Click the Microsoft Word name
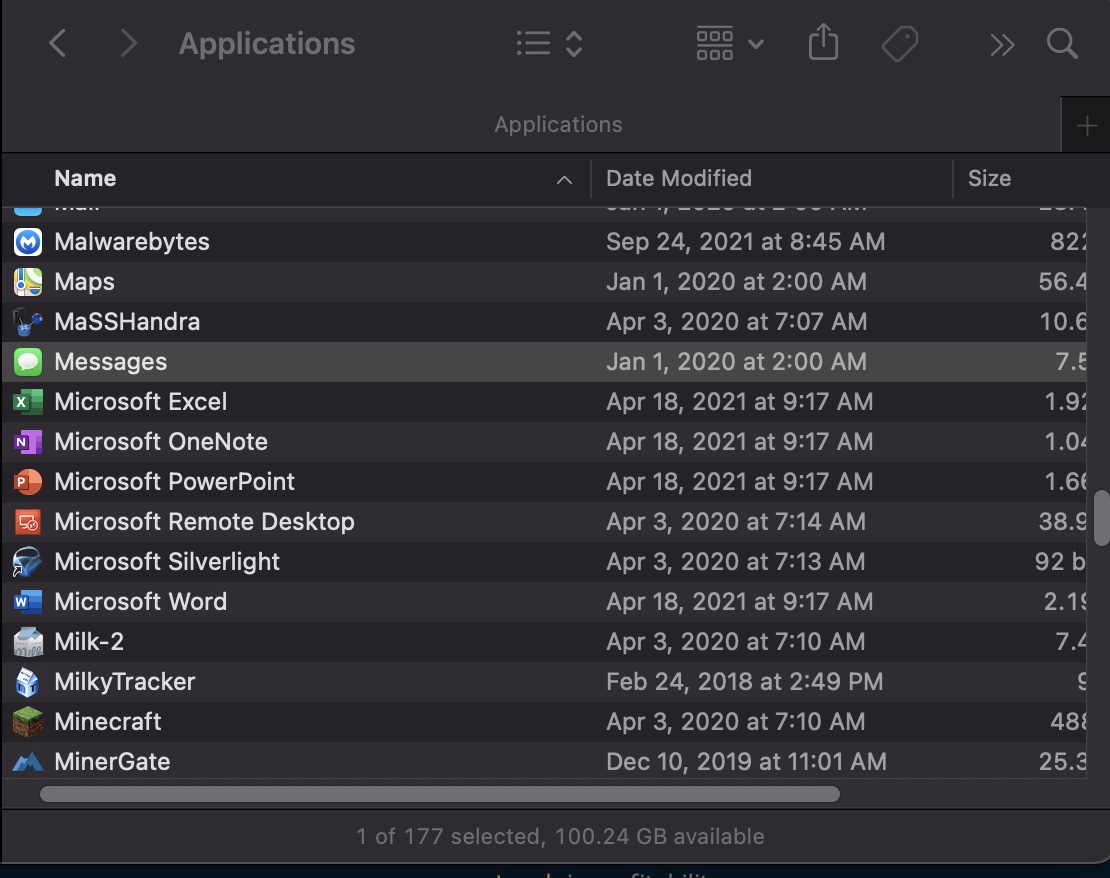The height and width of the screenshot is (878, 1110). 141,602
